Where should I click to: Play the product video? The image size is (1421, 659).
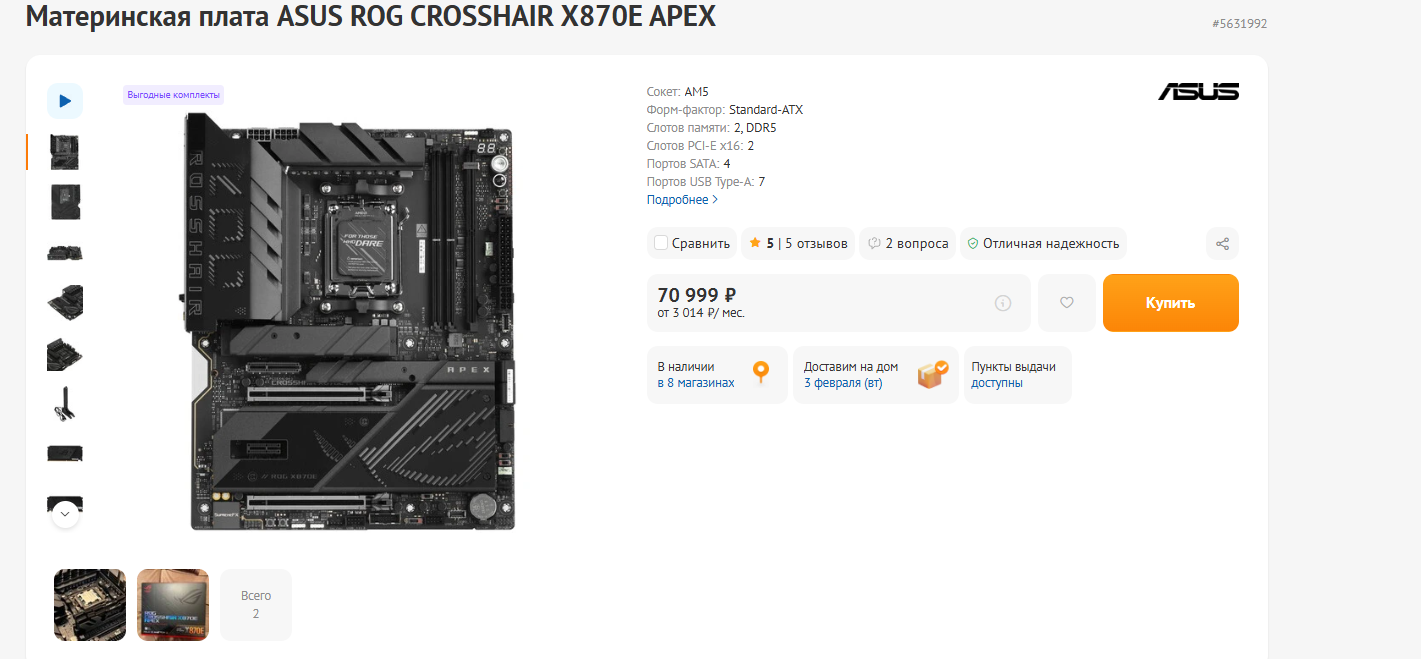click(x=65, y=101)
